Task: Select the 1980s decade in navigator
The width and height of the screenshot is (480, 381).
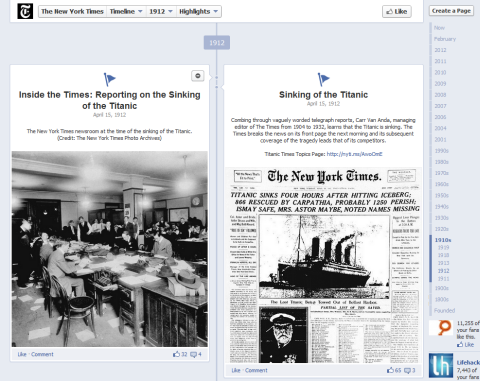Action: [x=442, y=162]
